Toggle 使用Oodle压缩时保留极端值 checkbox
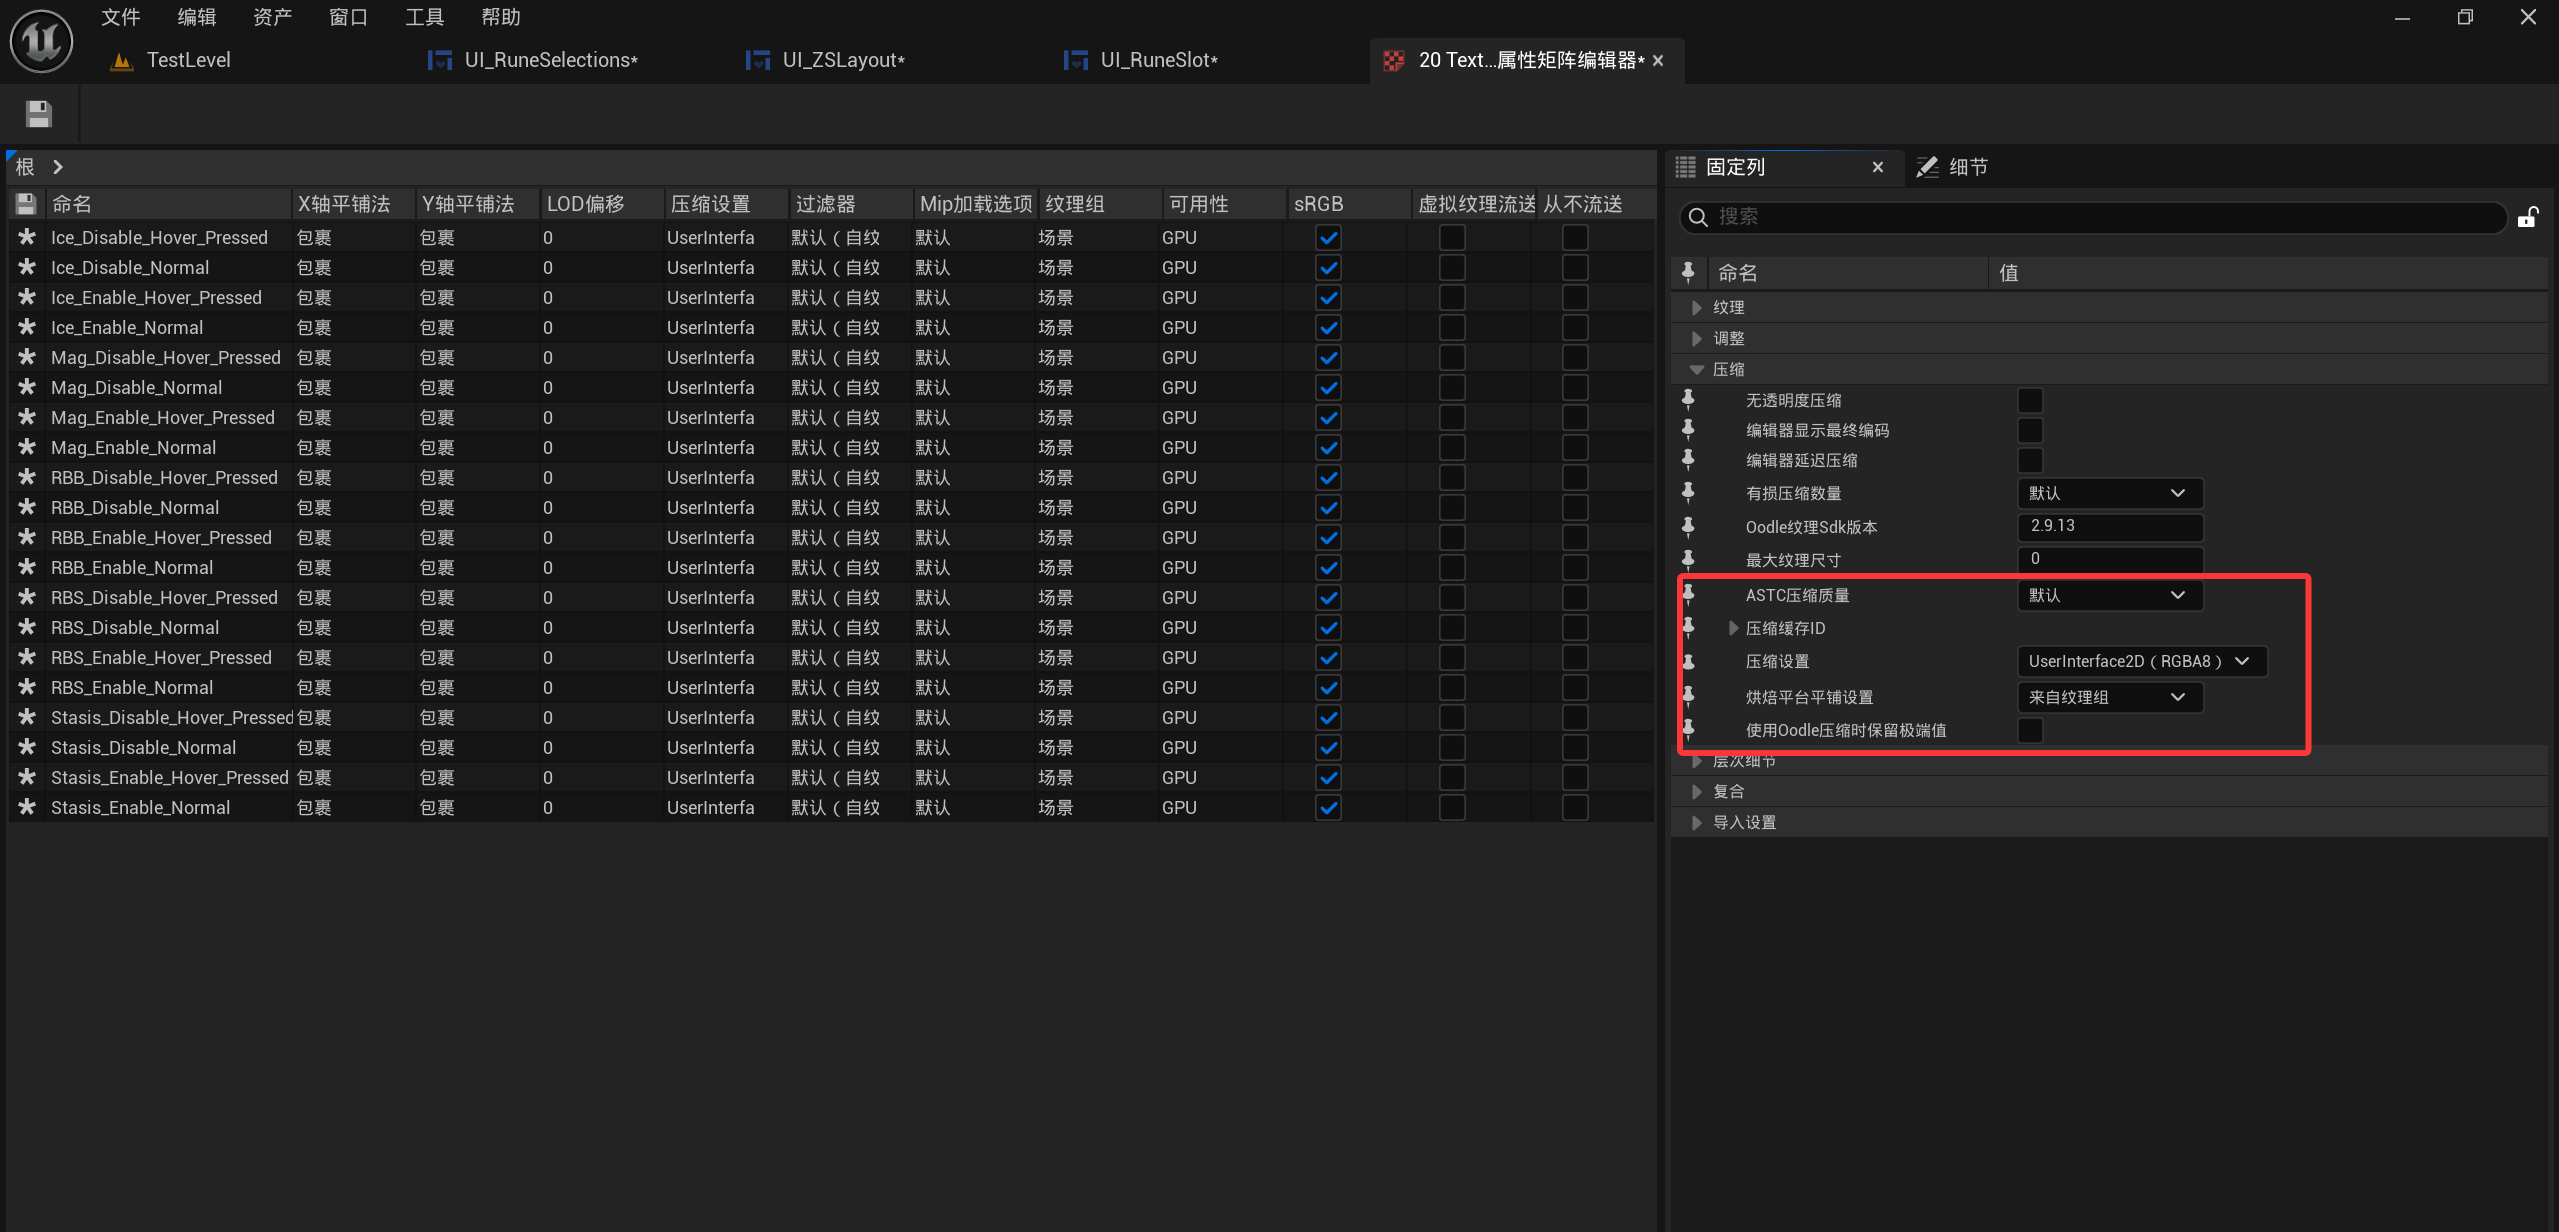The height and width of the screenshot is (1232, 2559). pyautogui.click(x=2029, y=730)
